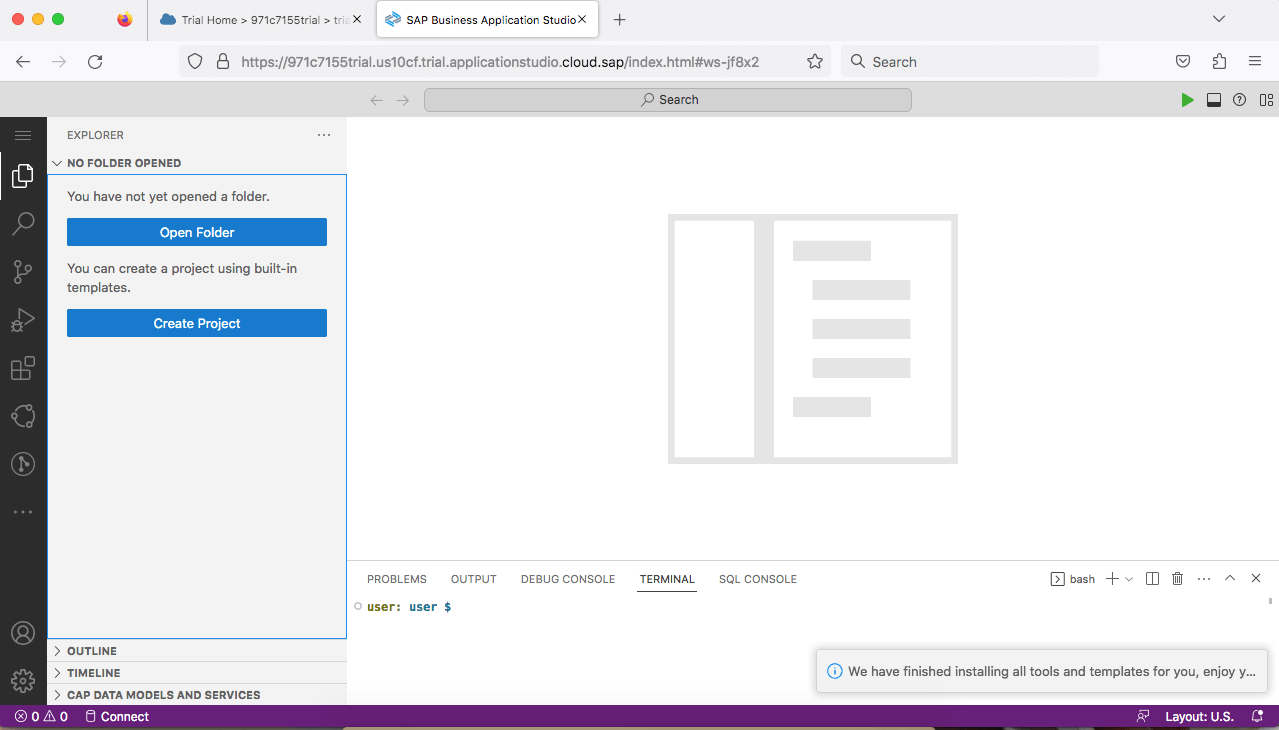Image resolution: width=1279 pixels, height=730 pixels.
Task: Open a new browser tab
Action: (x=620, y=20)
